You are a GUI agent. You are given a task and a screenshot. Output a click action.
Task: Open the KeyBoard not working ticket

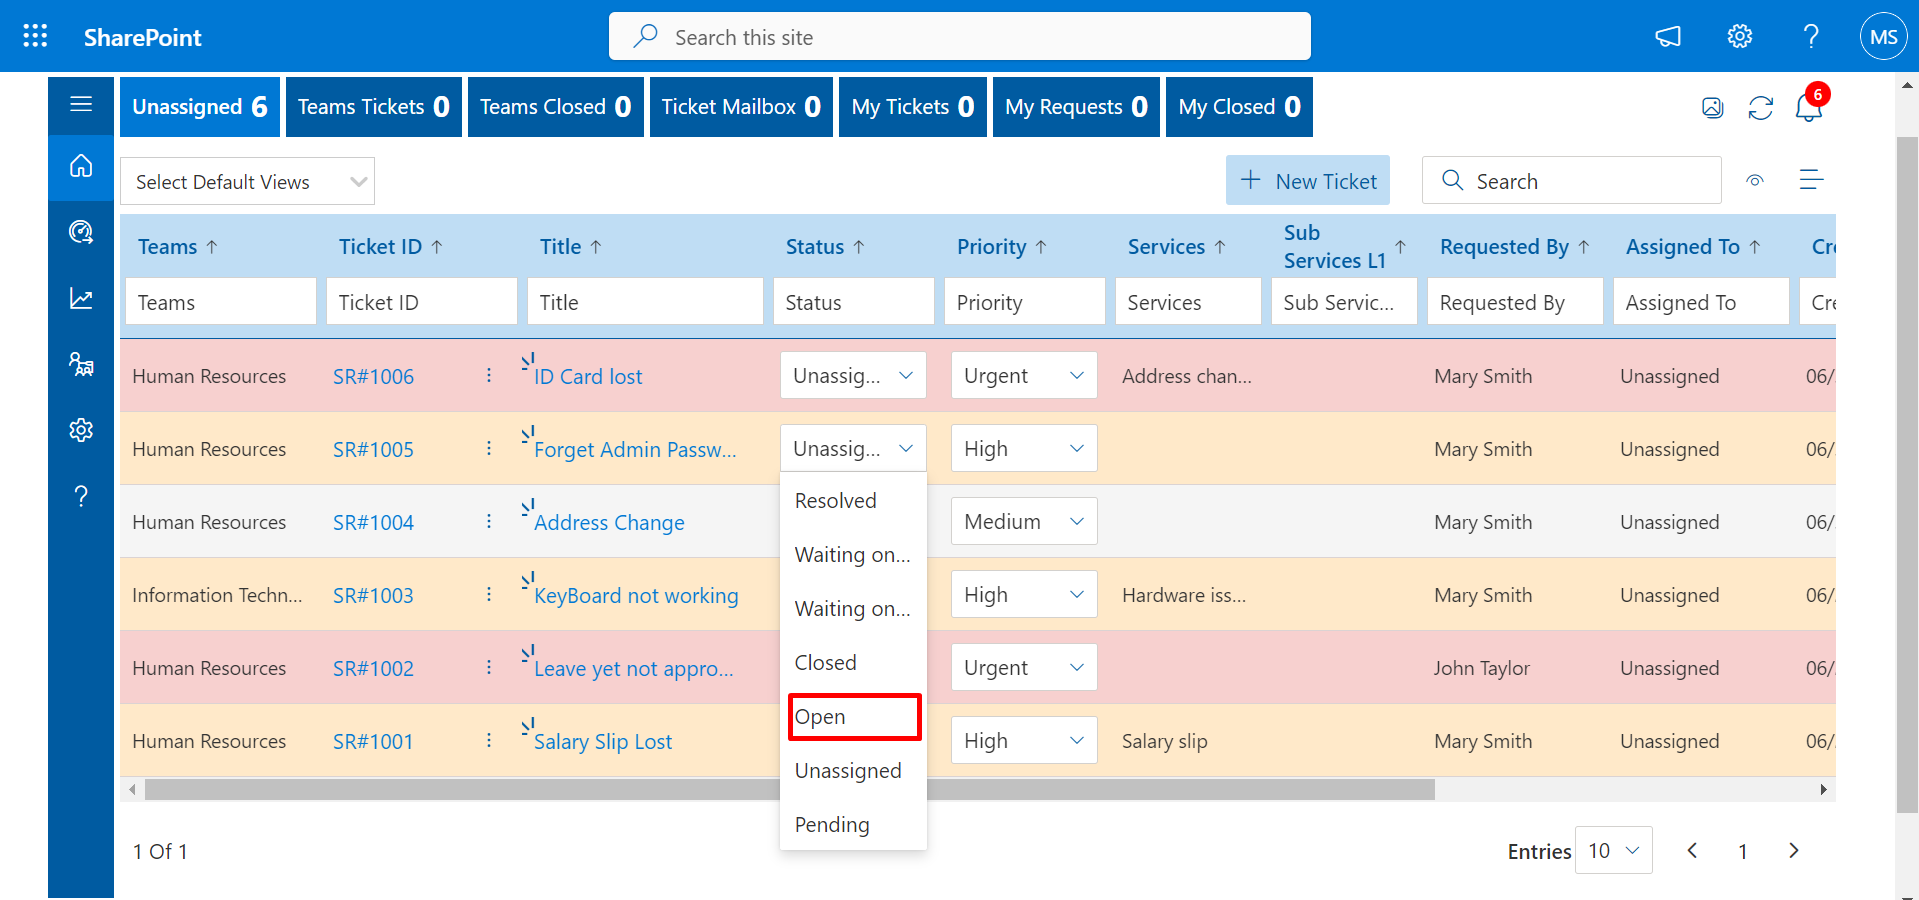[636, 596]
